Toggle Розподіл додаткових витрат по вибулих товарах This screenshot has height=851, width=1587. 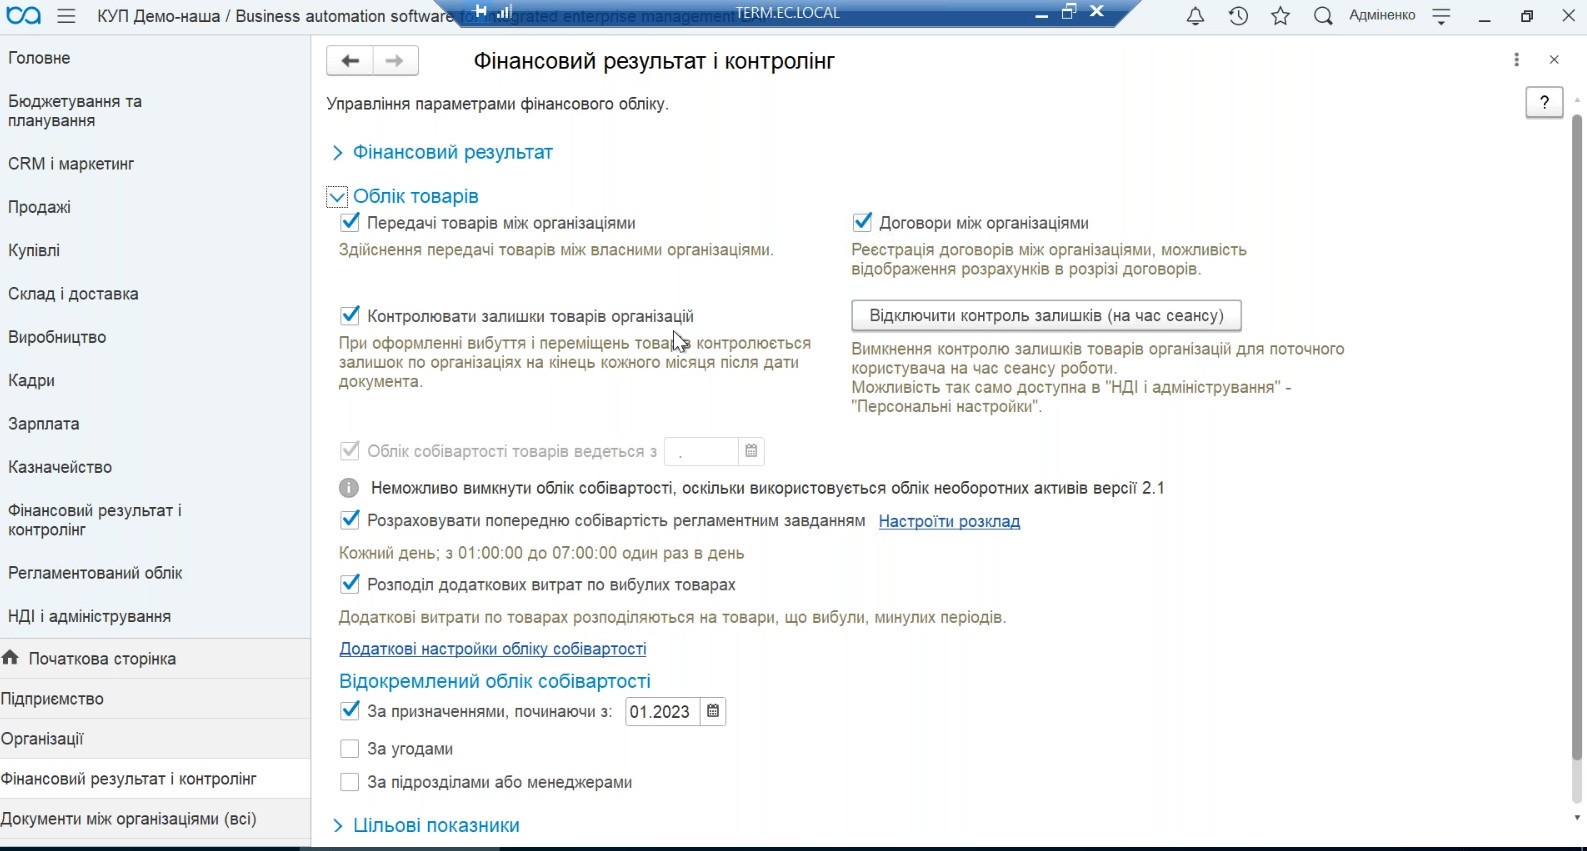coord(350,584)
